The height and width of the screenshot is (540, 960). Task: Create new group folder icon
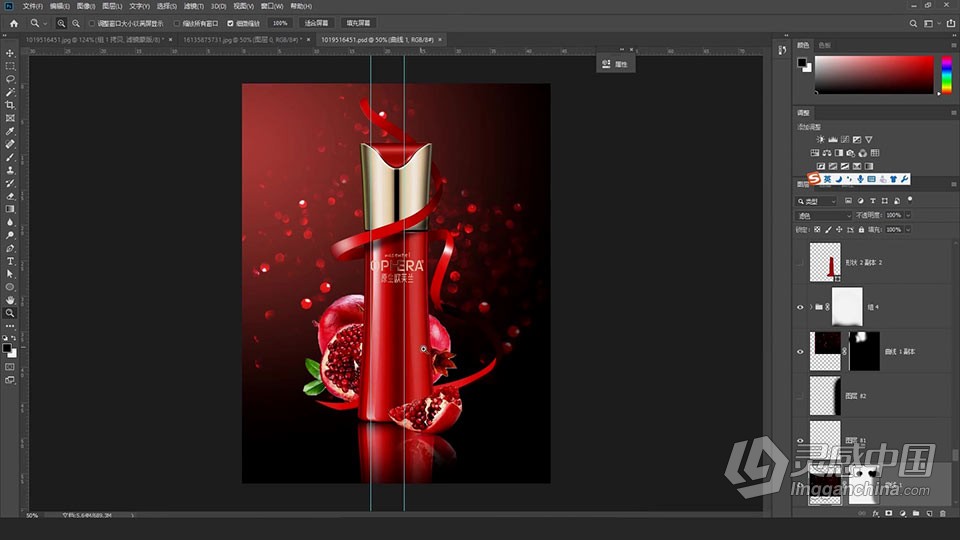[x=916, y=514]
